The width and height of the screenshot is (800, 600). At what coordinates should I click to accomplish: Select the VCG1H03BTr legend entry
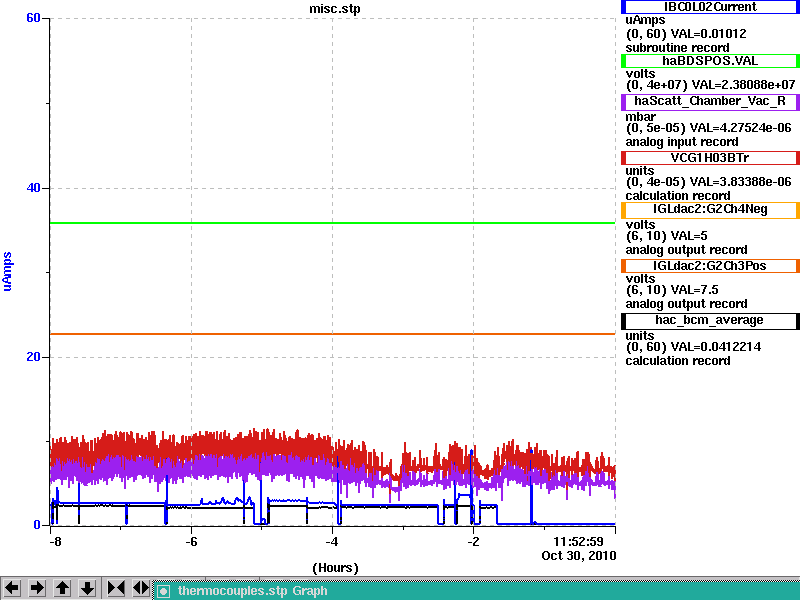coord(710,158)
